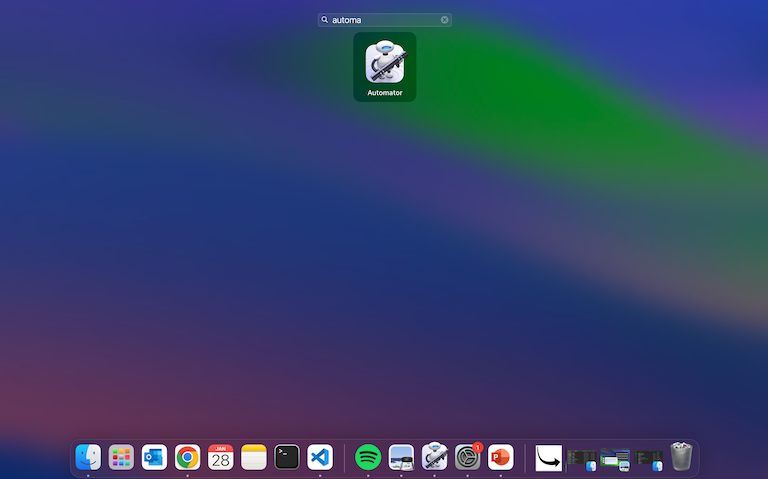Launch Microsoft Outlook from the Dock
The width and height of the screenshot is (768, 479).
(154, 457)
